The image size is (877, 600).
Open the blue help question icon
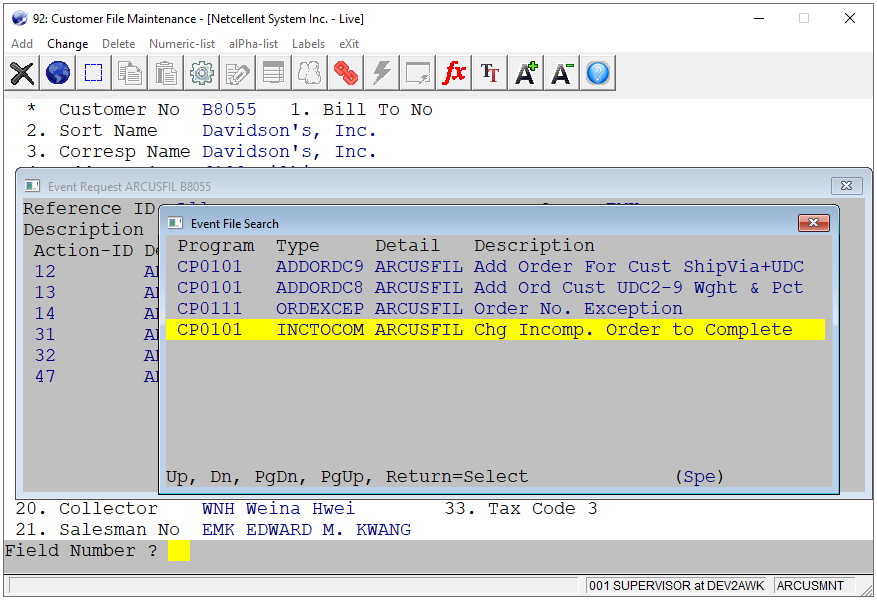pyautogui.click(x=597, y=73)
